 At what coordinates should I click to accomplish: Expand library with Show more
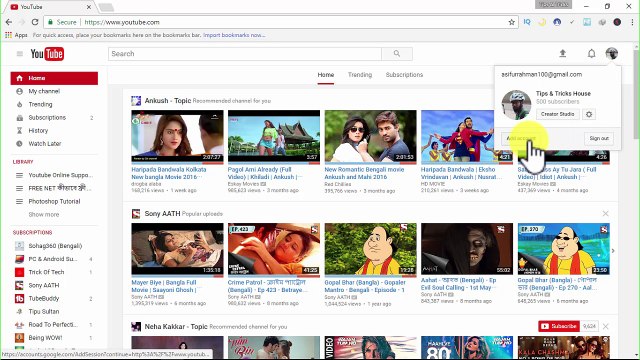pos(44,214)
